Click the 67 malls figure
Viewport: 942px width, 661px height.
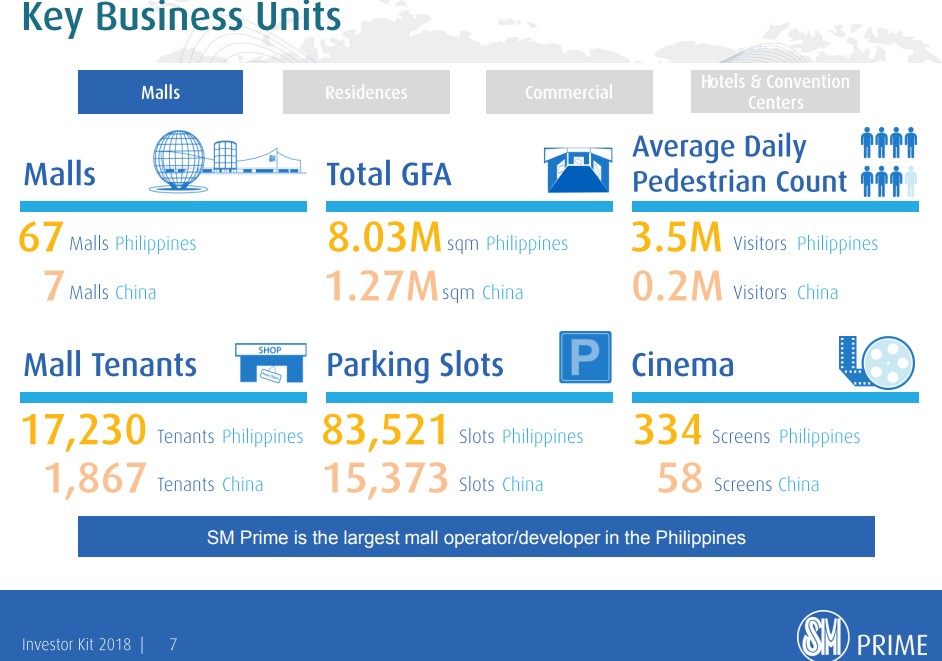[x=41, y=237]
